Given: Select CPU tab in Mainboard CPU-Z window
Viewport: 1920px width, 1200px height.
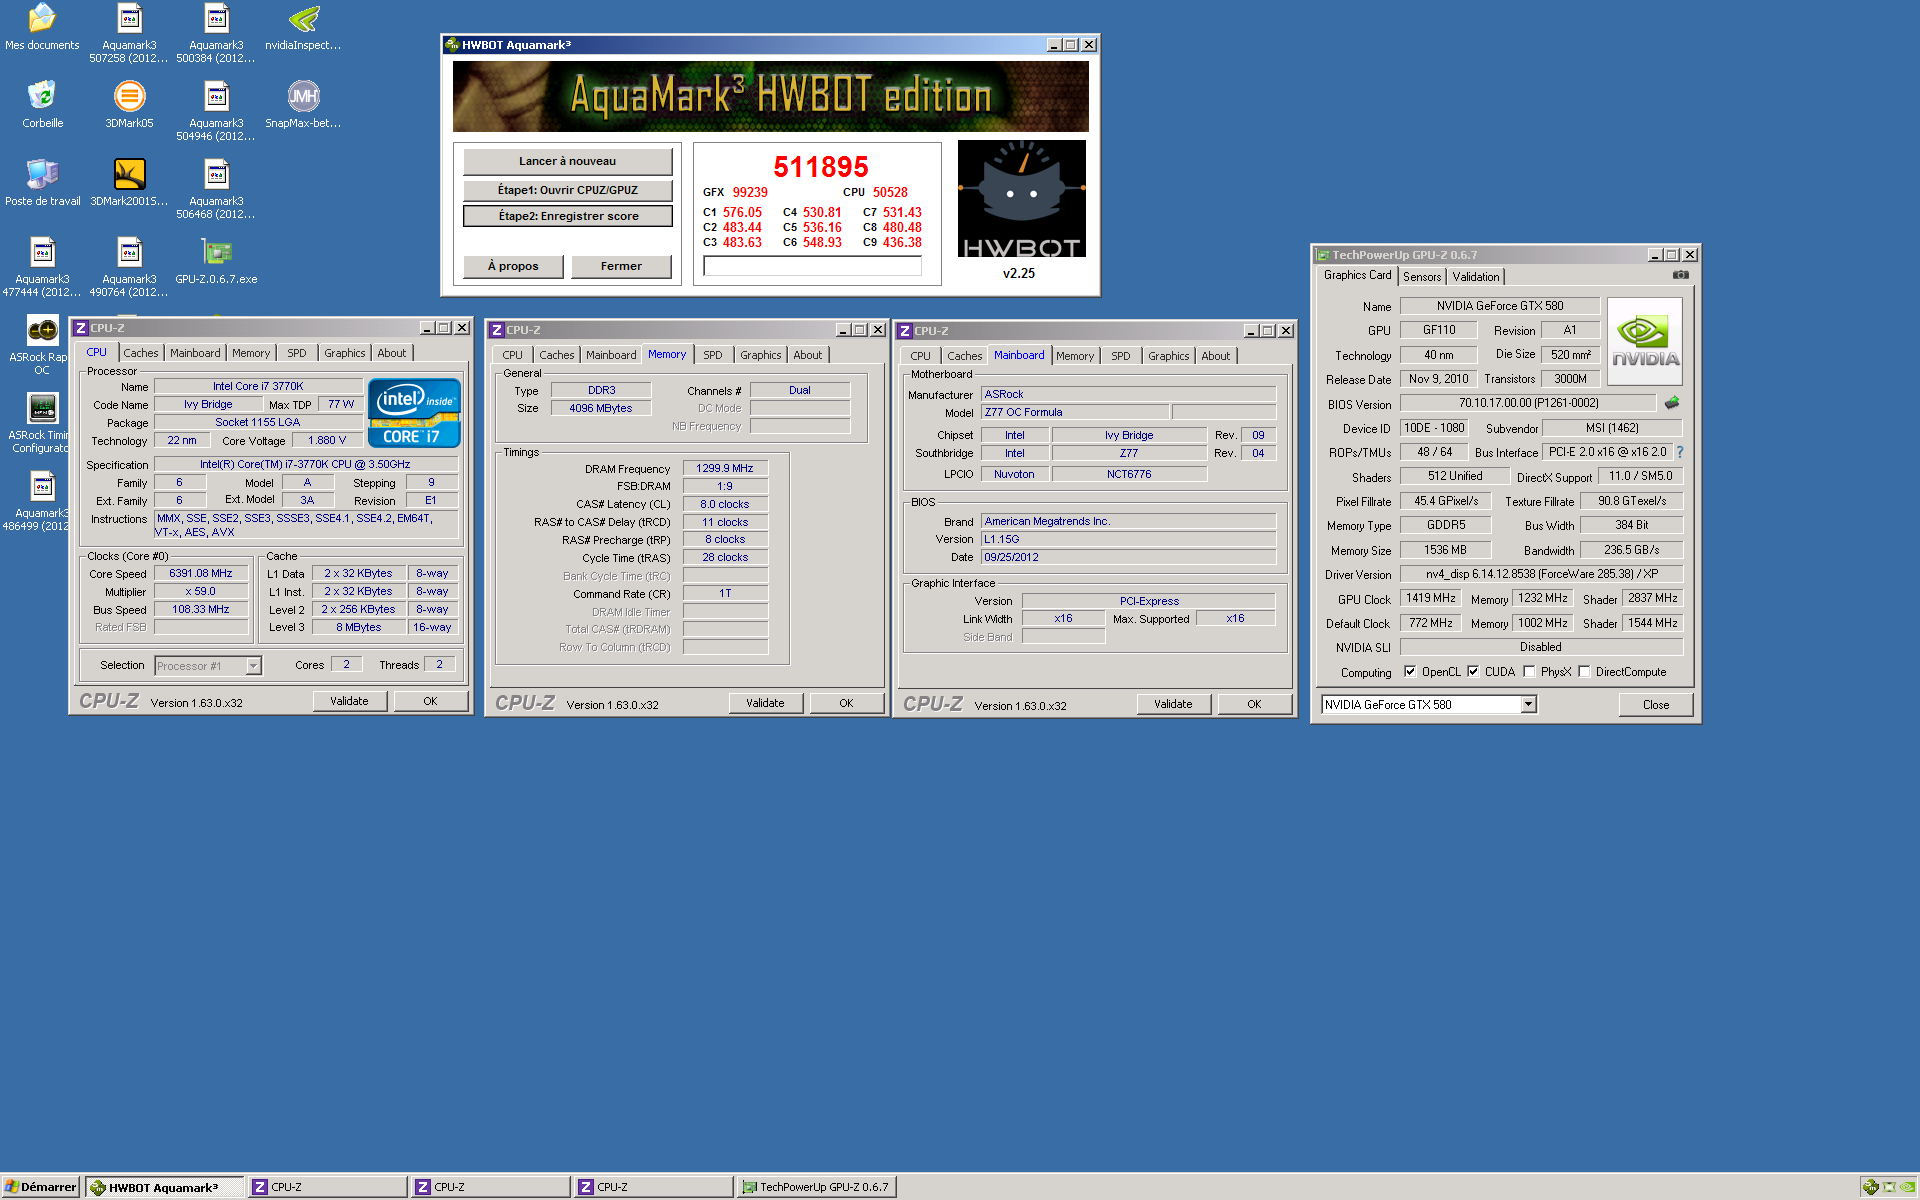Looking at the screenshot, I should [920, 356].
